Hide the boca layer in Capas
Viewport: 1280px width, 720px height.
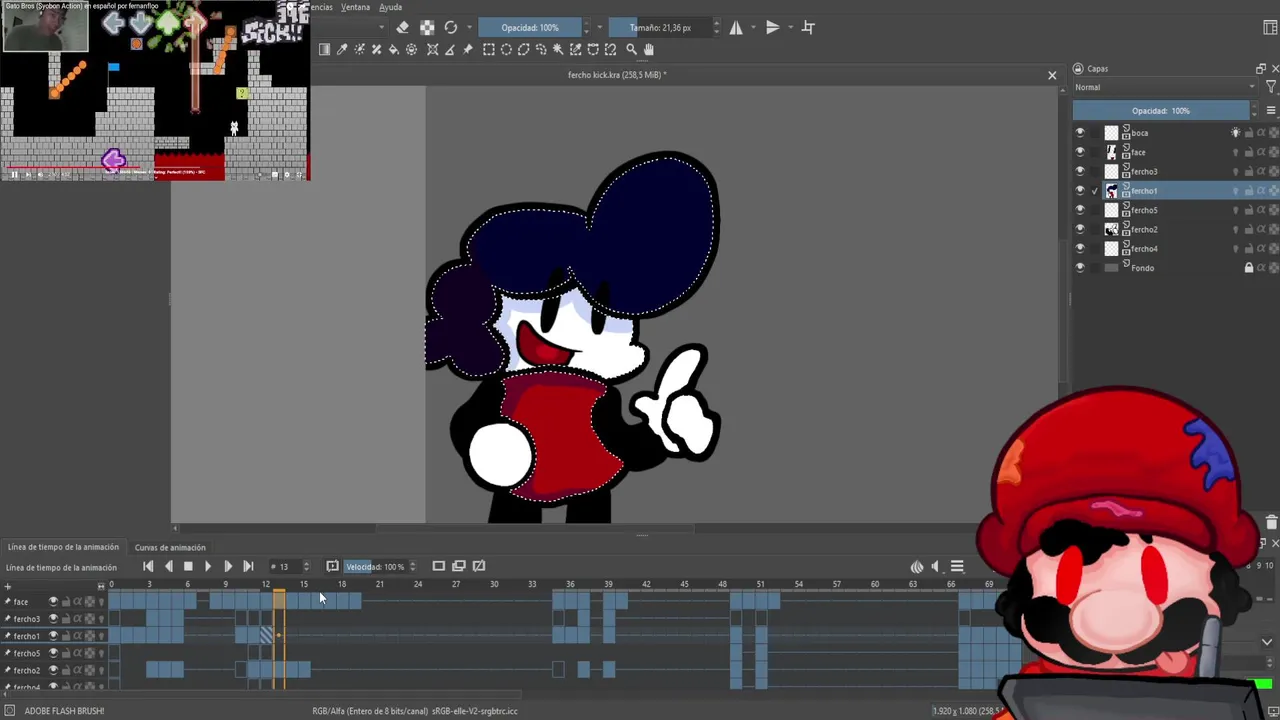point(1079,133)
